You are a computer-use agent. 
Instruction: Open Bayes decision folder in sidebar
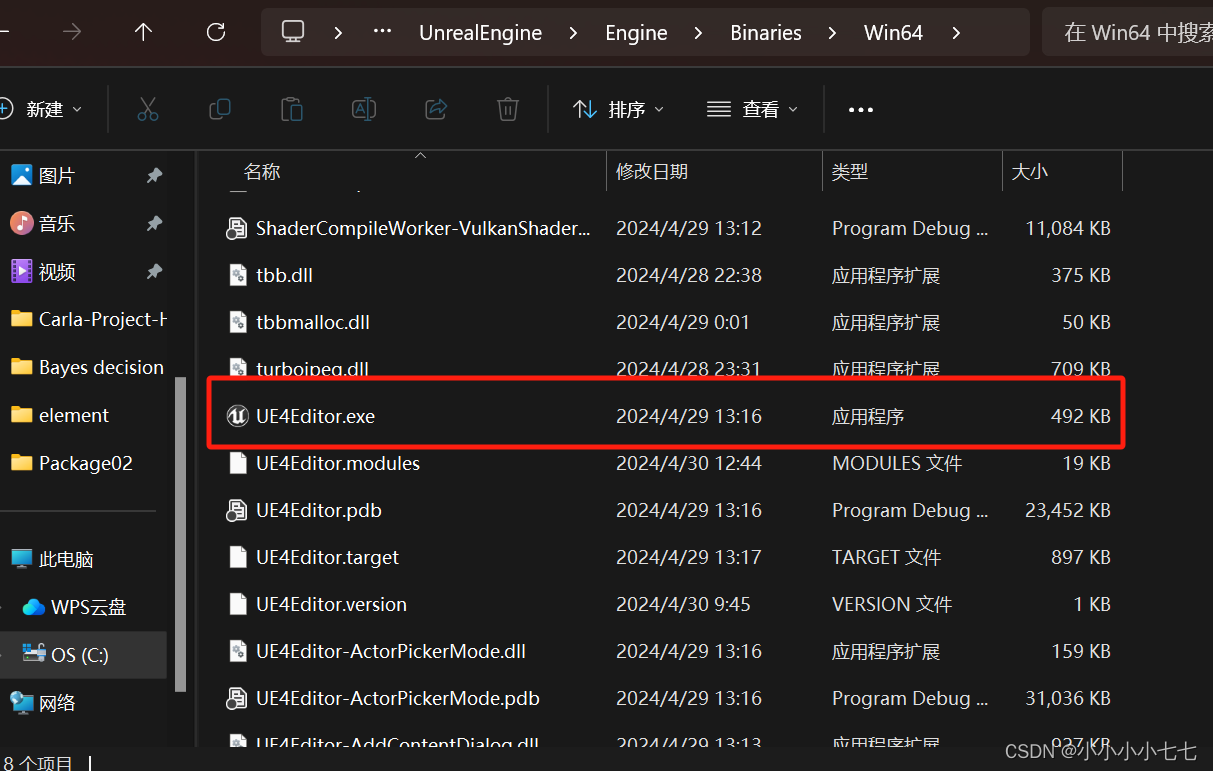point(85,367)
